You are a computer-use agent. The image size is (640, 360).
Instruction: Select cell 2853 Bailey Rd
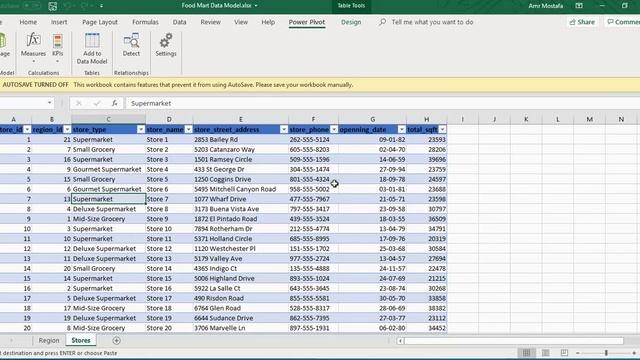[x=240, y=140]
